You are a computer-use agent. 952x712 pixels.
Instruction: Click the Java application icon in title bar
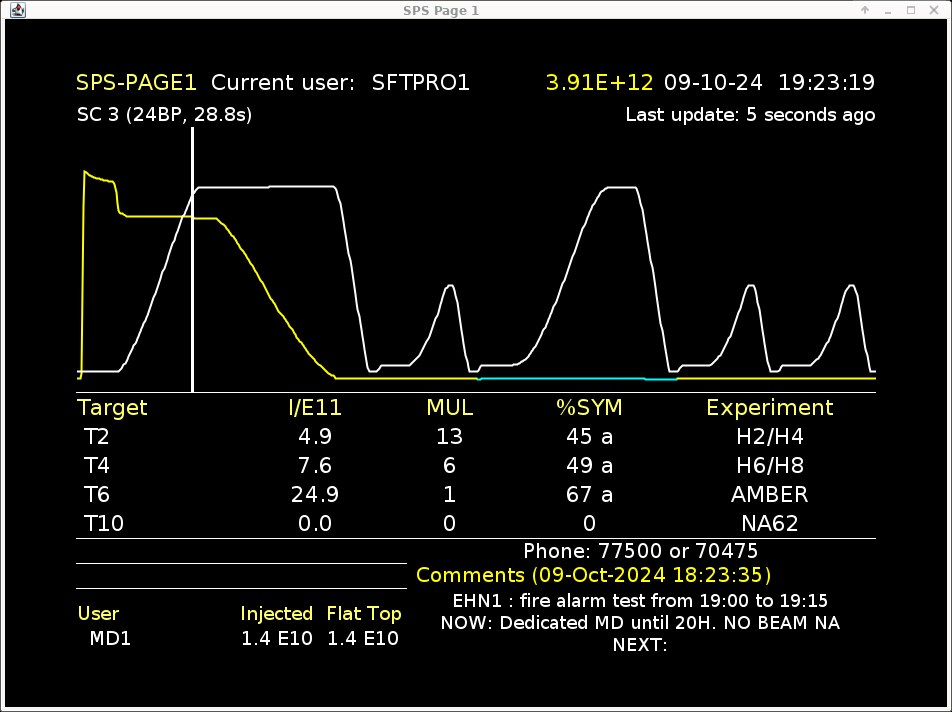point(17,10)
